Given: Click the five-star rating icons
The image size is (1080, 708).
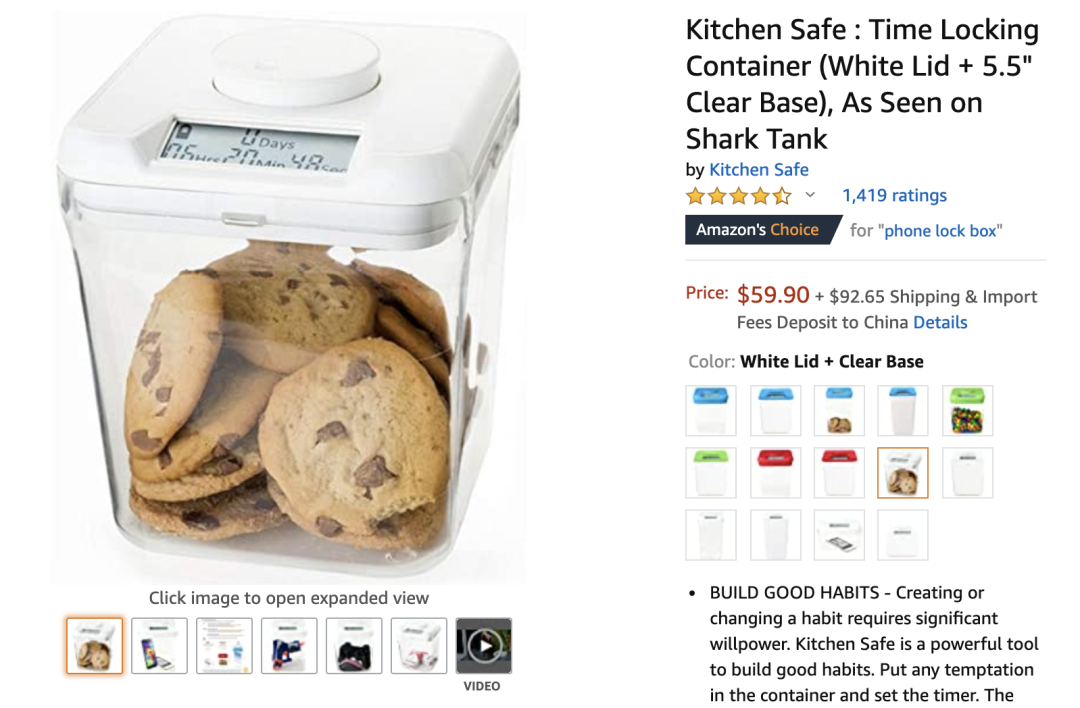Looking at the screenshot, I should [x=738, y=196].
